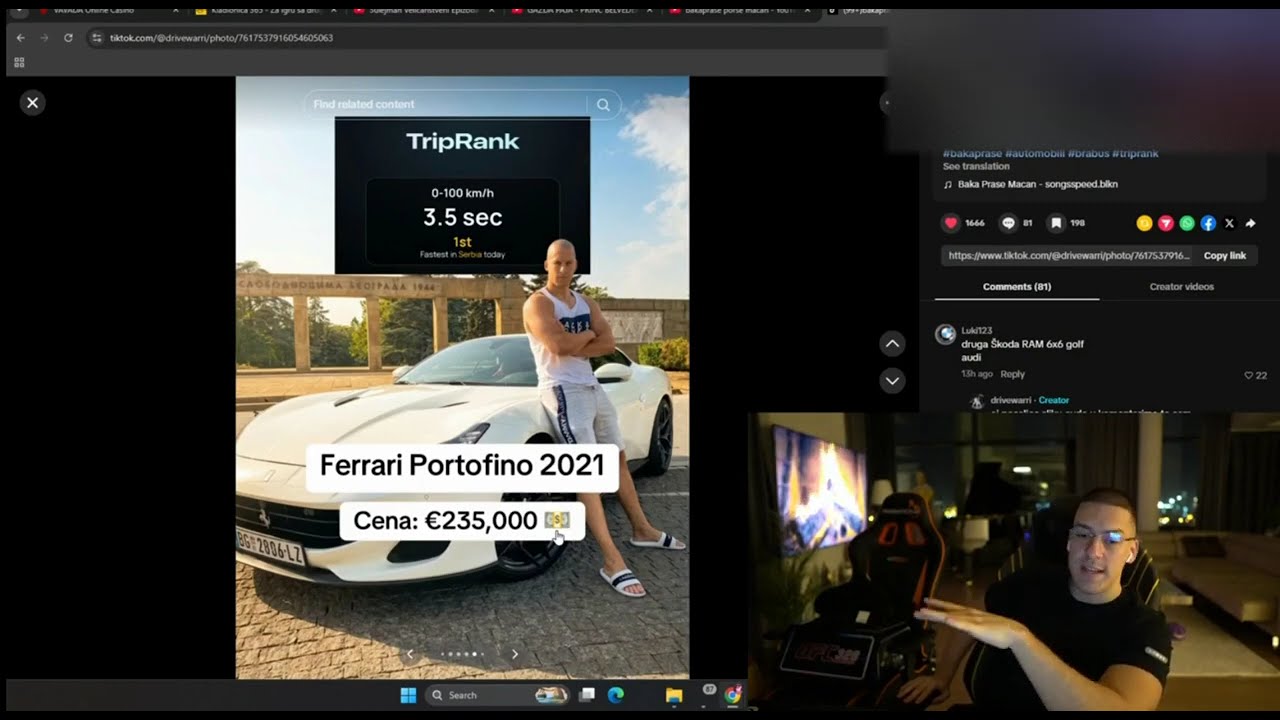The height and width of the screenshot is (720, 1280).
Task: Close the Kladionica 365 tab
Action: click(x=334, y=11)
